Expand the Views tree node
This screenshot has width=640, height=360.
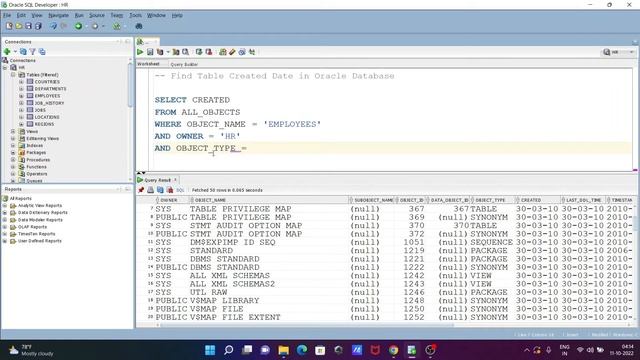point(13,131)
